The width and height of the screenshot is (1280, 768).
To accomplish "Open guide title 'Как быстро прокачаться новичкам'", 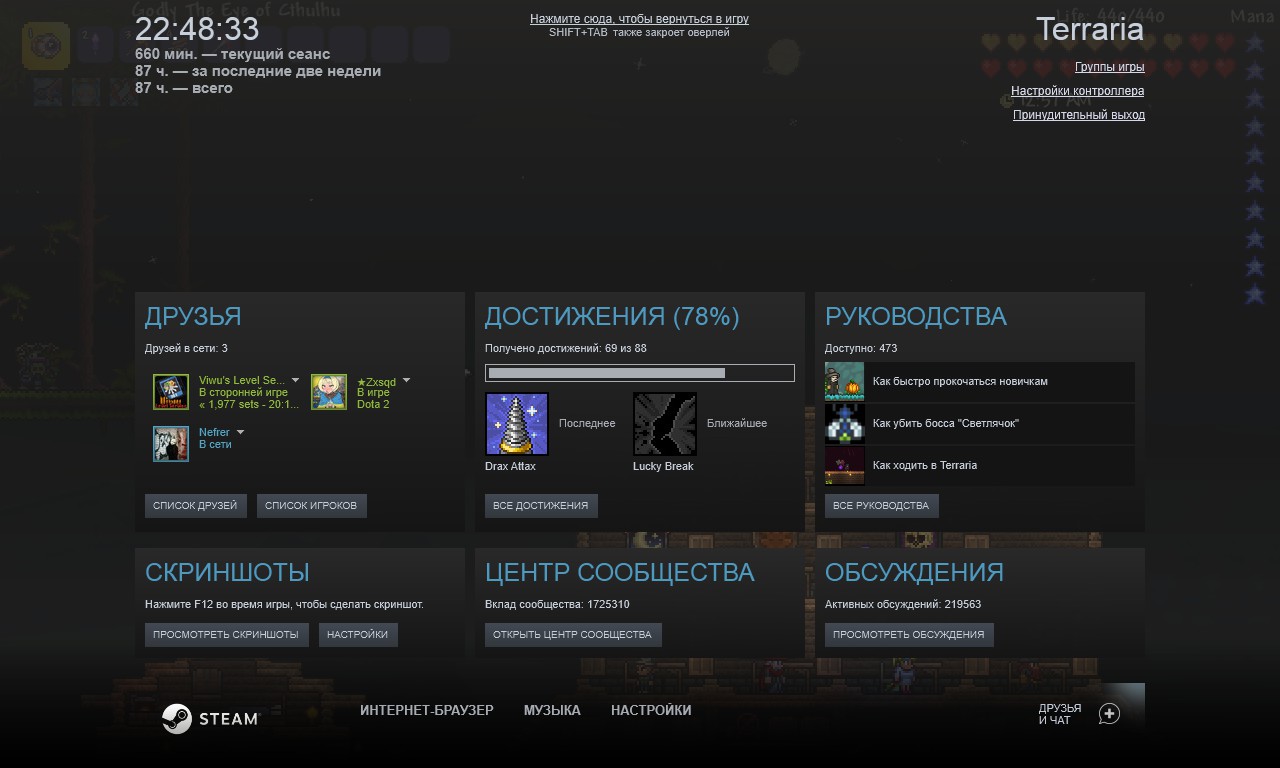I will pos(960,381).
